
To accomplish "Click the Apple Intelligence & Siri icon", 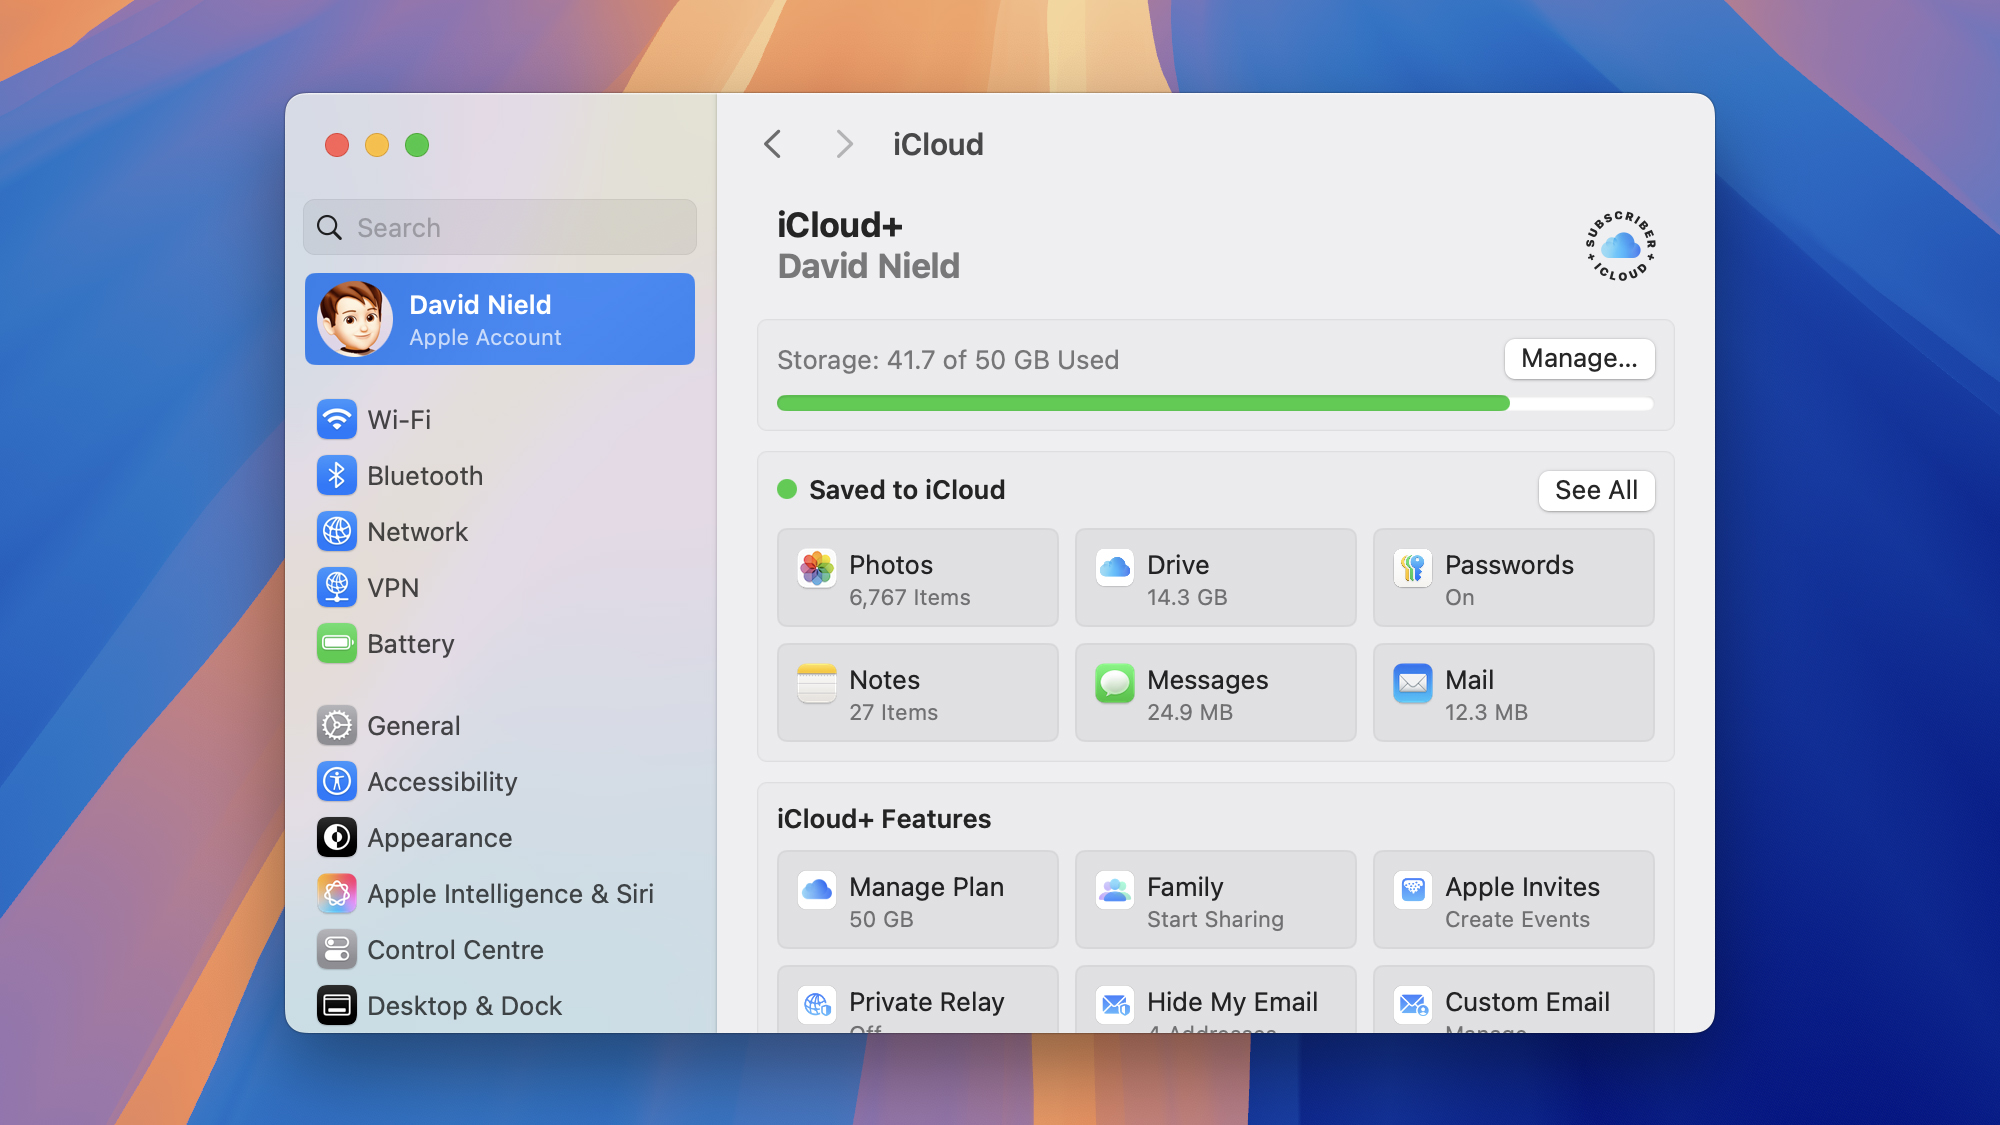I will [x=338, y=893].
